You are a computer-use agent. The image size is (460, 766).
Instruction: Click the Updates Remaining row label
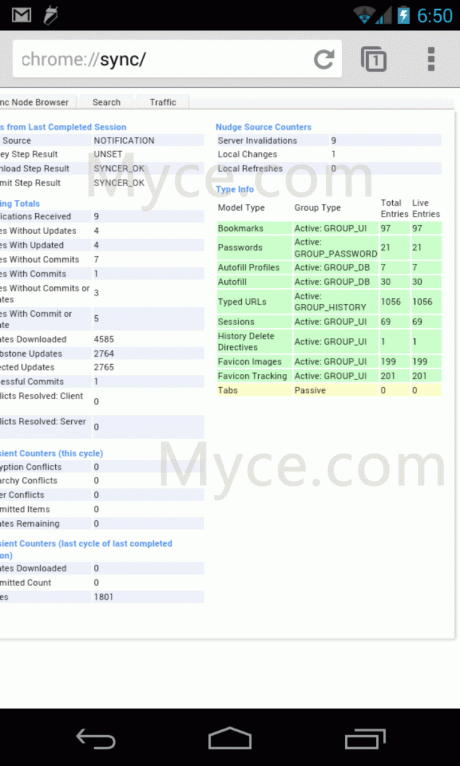(x=30, y=524)
